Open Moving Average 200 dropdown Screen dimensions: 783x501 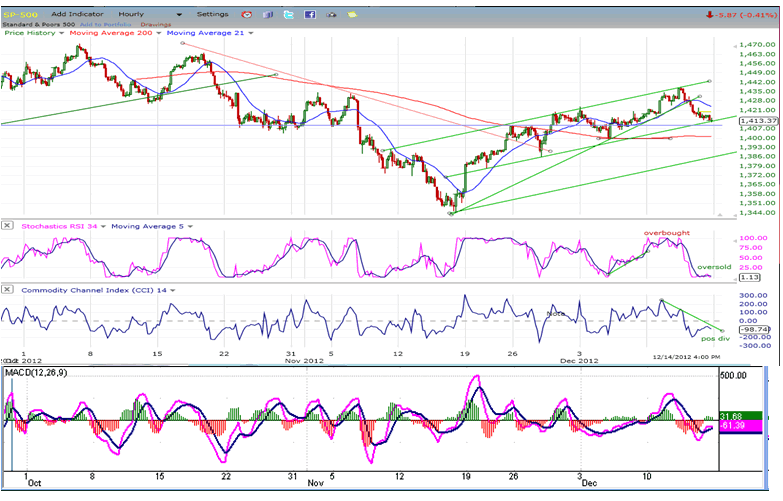click(x=159, y=33)
